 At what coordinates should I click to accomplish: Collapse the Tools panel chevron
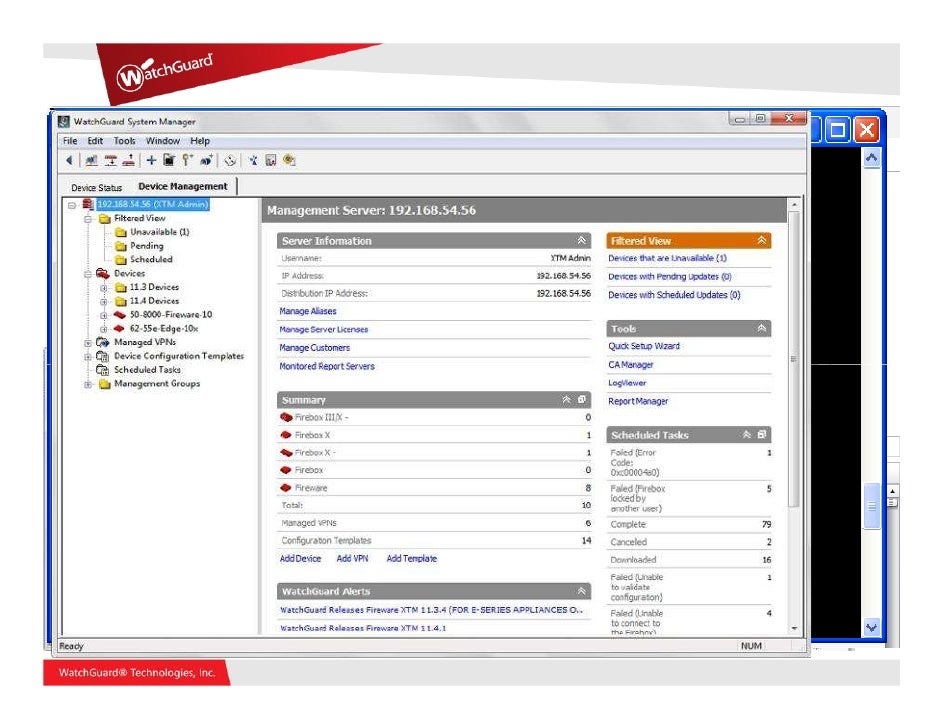[762, 328]
